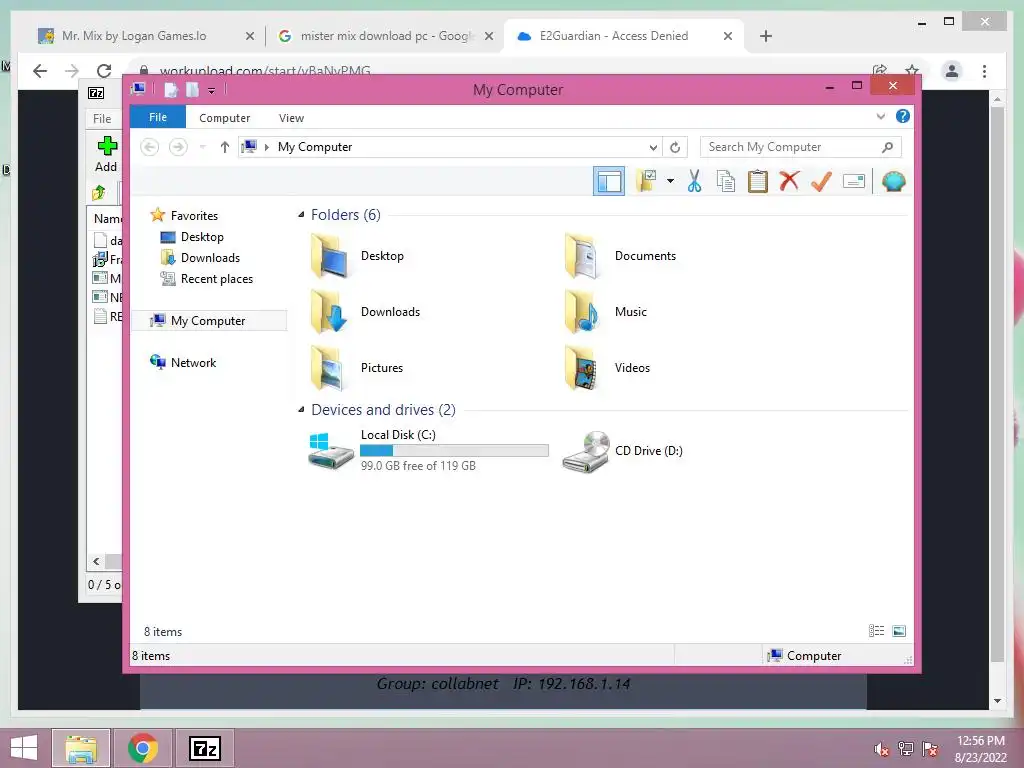Image resolution: width=1024 pixels, height=768 pixels.
Task: Reload the Chrome page
Action: click(x=104, y=71)
